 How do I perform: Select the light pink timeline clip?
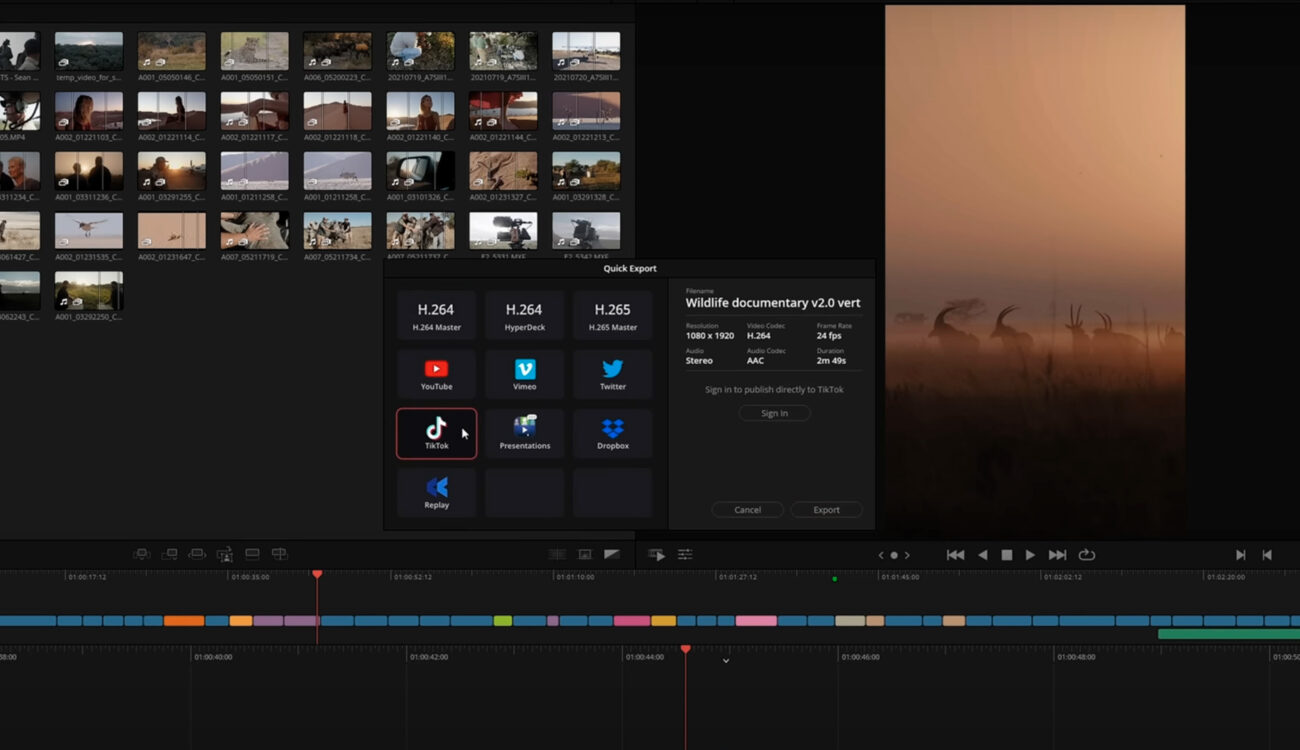756,621
